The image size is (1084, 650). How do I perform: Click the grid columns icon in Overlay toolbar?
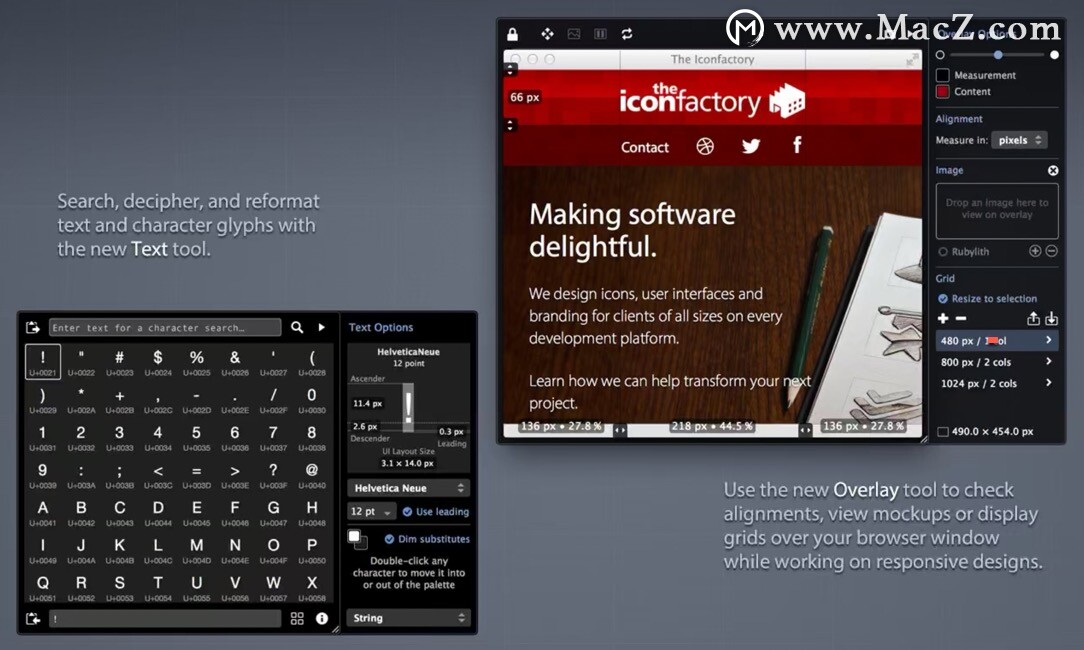[600, 34]
